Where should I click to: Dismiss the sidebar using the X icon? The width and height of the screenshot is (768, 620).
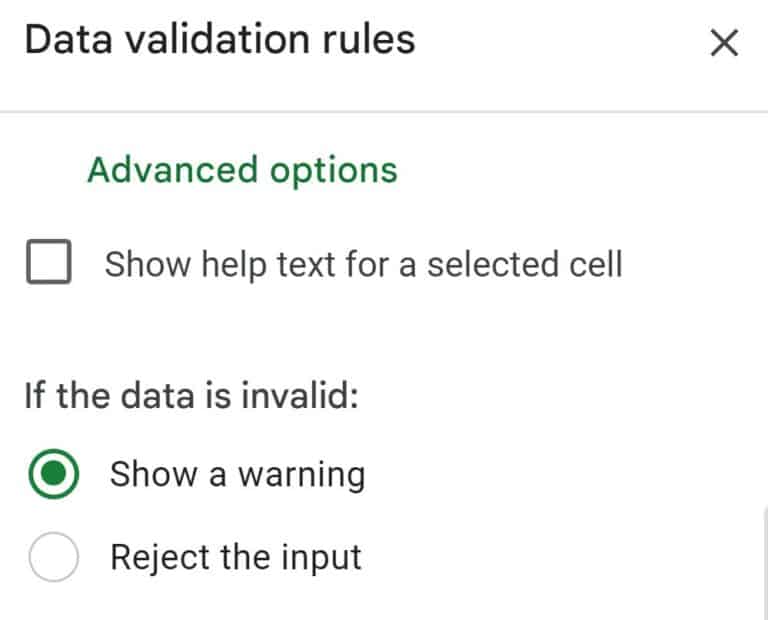click(724, 43)
